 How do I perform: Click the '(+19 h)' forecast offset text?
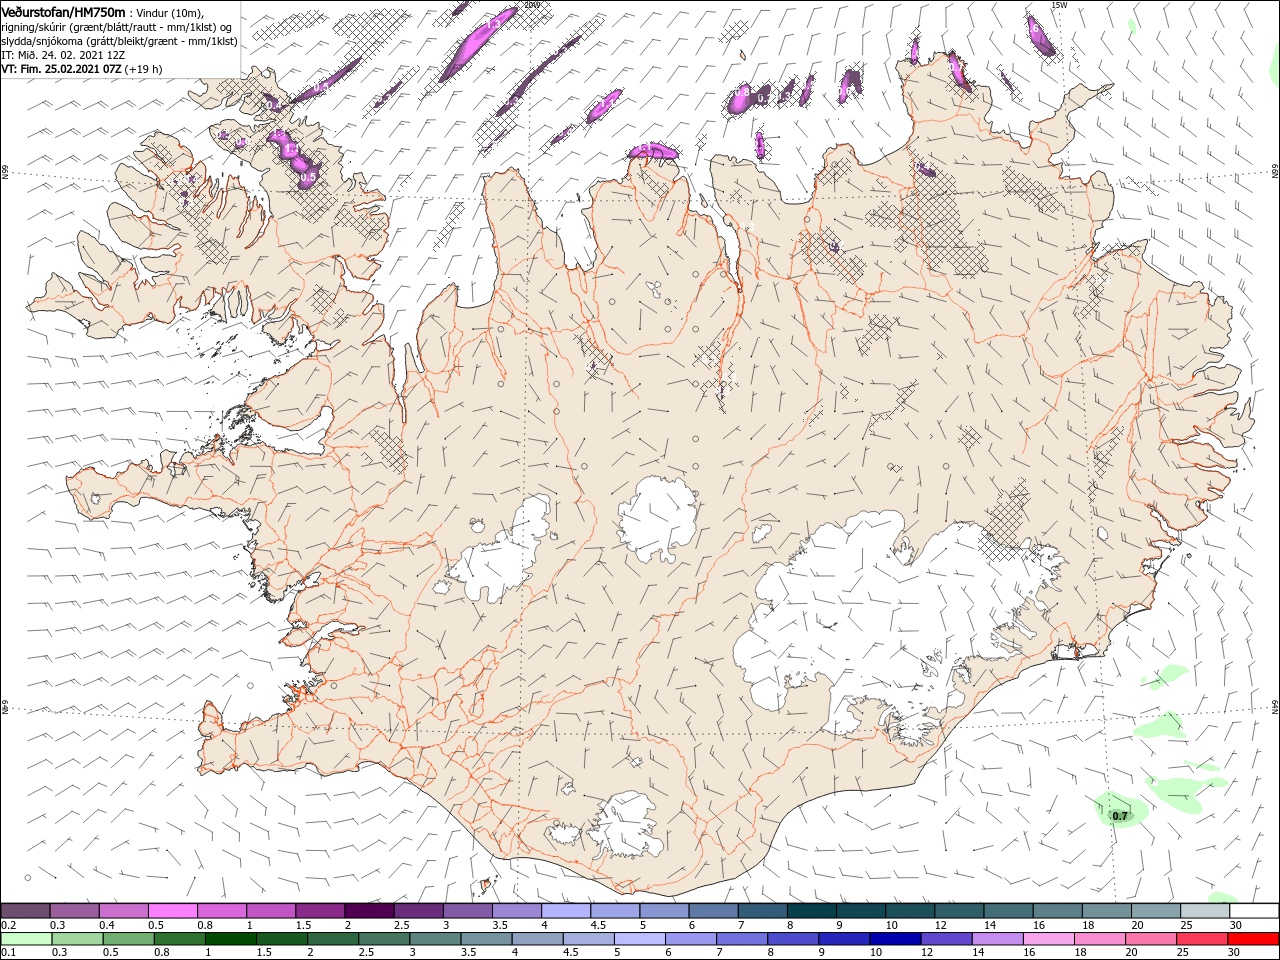click(x=144, y=69)
